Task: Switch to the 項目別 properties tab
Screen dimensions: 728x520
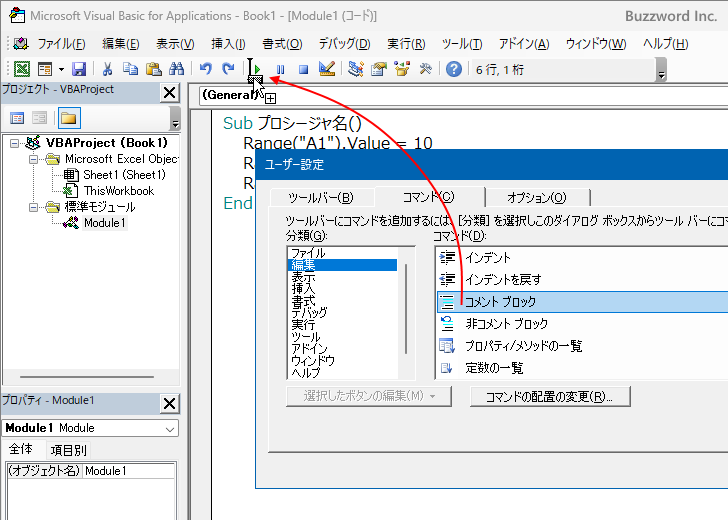Action: 69,450
